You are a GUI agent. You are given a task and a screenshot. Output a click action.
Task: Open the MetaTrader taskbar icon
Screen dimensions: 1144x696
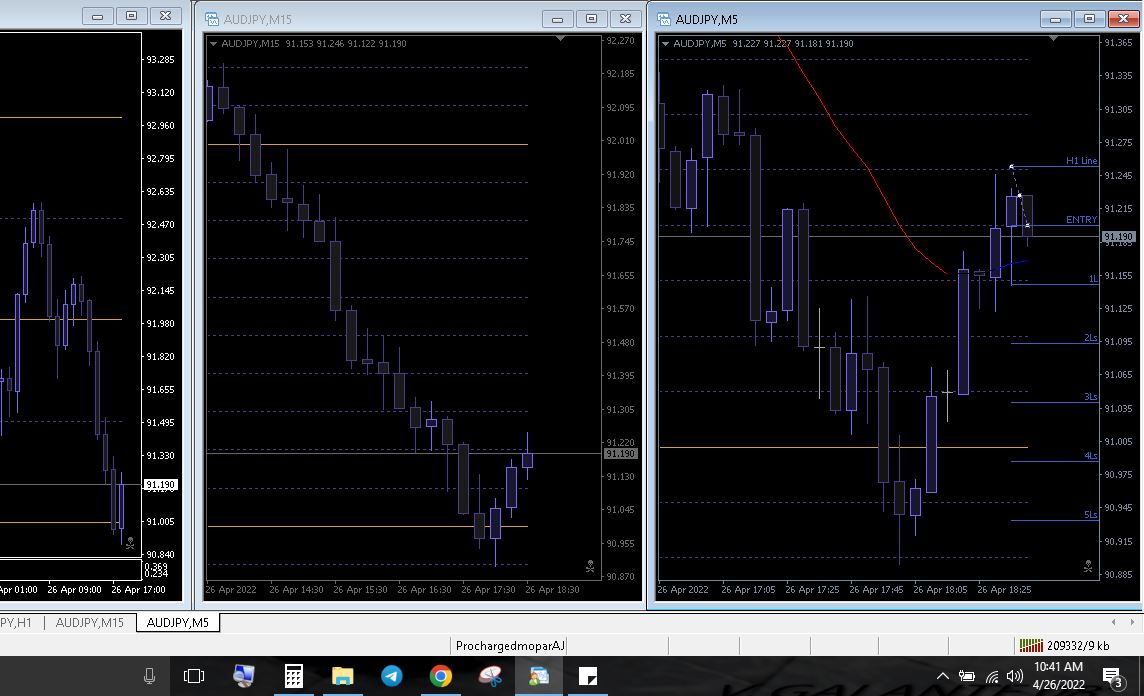(x=539, y=676)
